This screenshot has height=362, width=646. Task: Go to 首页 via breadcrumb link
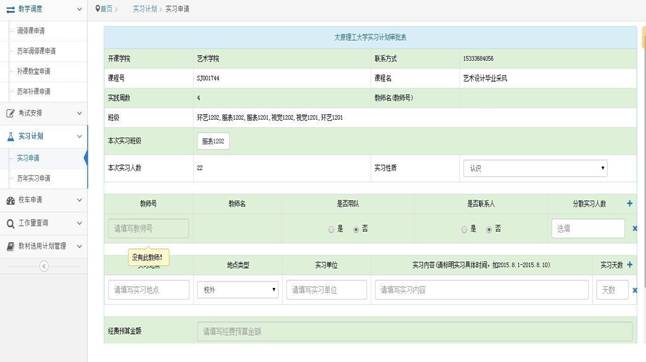coord(106,9)
